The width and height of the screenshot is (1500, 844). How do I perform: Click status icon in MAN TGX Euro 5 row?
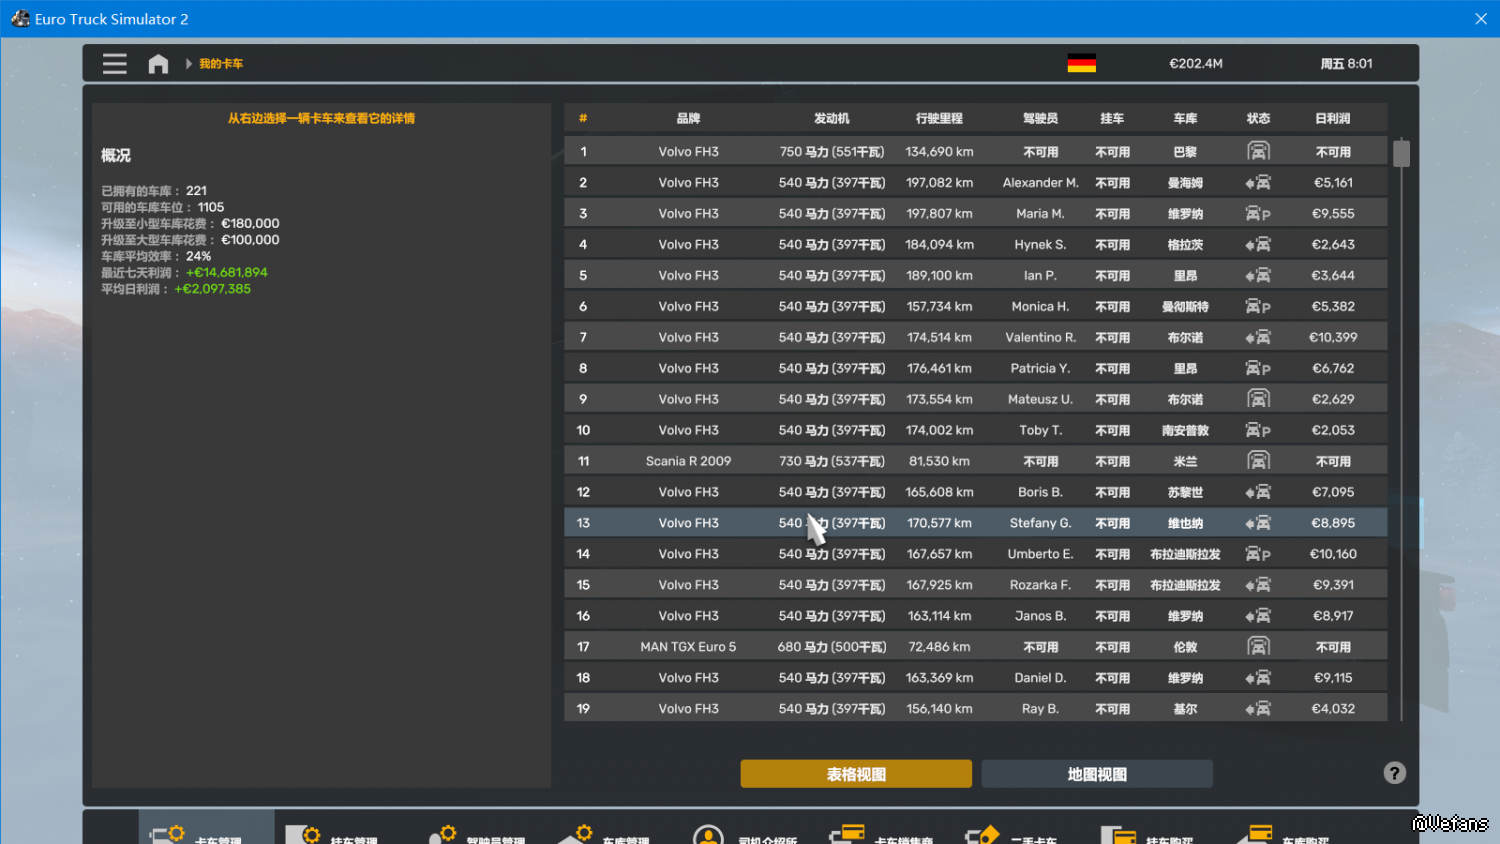coord(1258,647)
